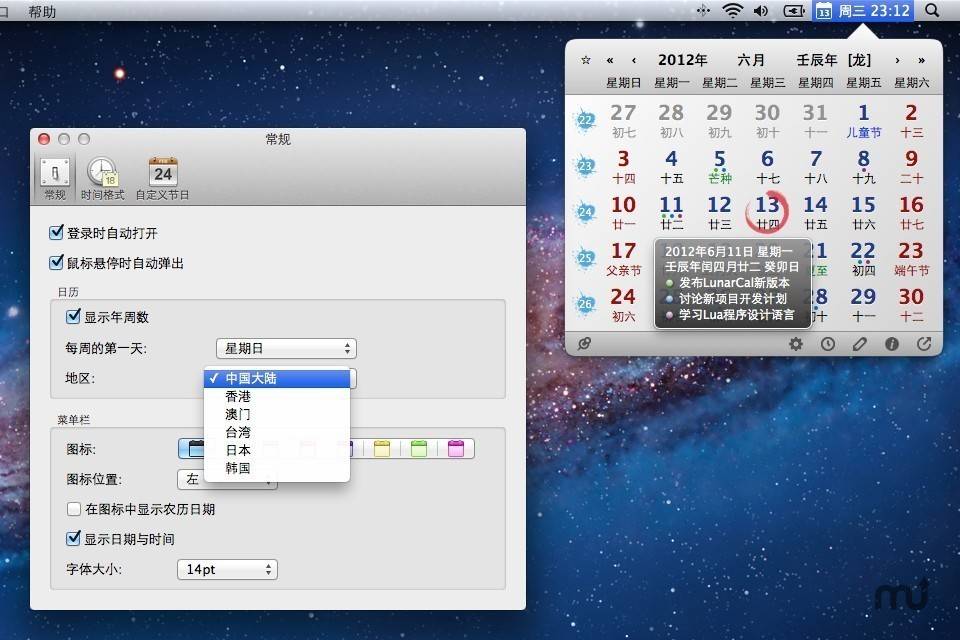Click week 24 badge in calendar

pyautogui.click(x=586, y=211)
